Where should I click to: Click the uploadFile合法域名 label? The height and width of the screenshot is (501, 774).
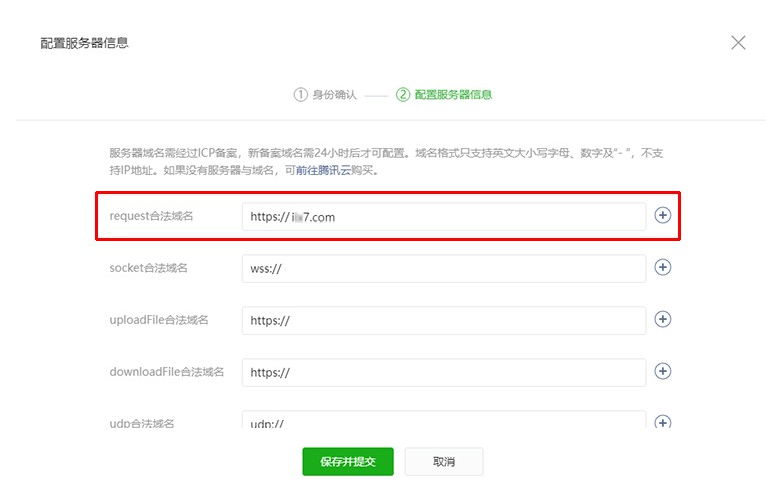click(158, 320)
